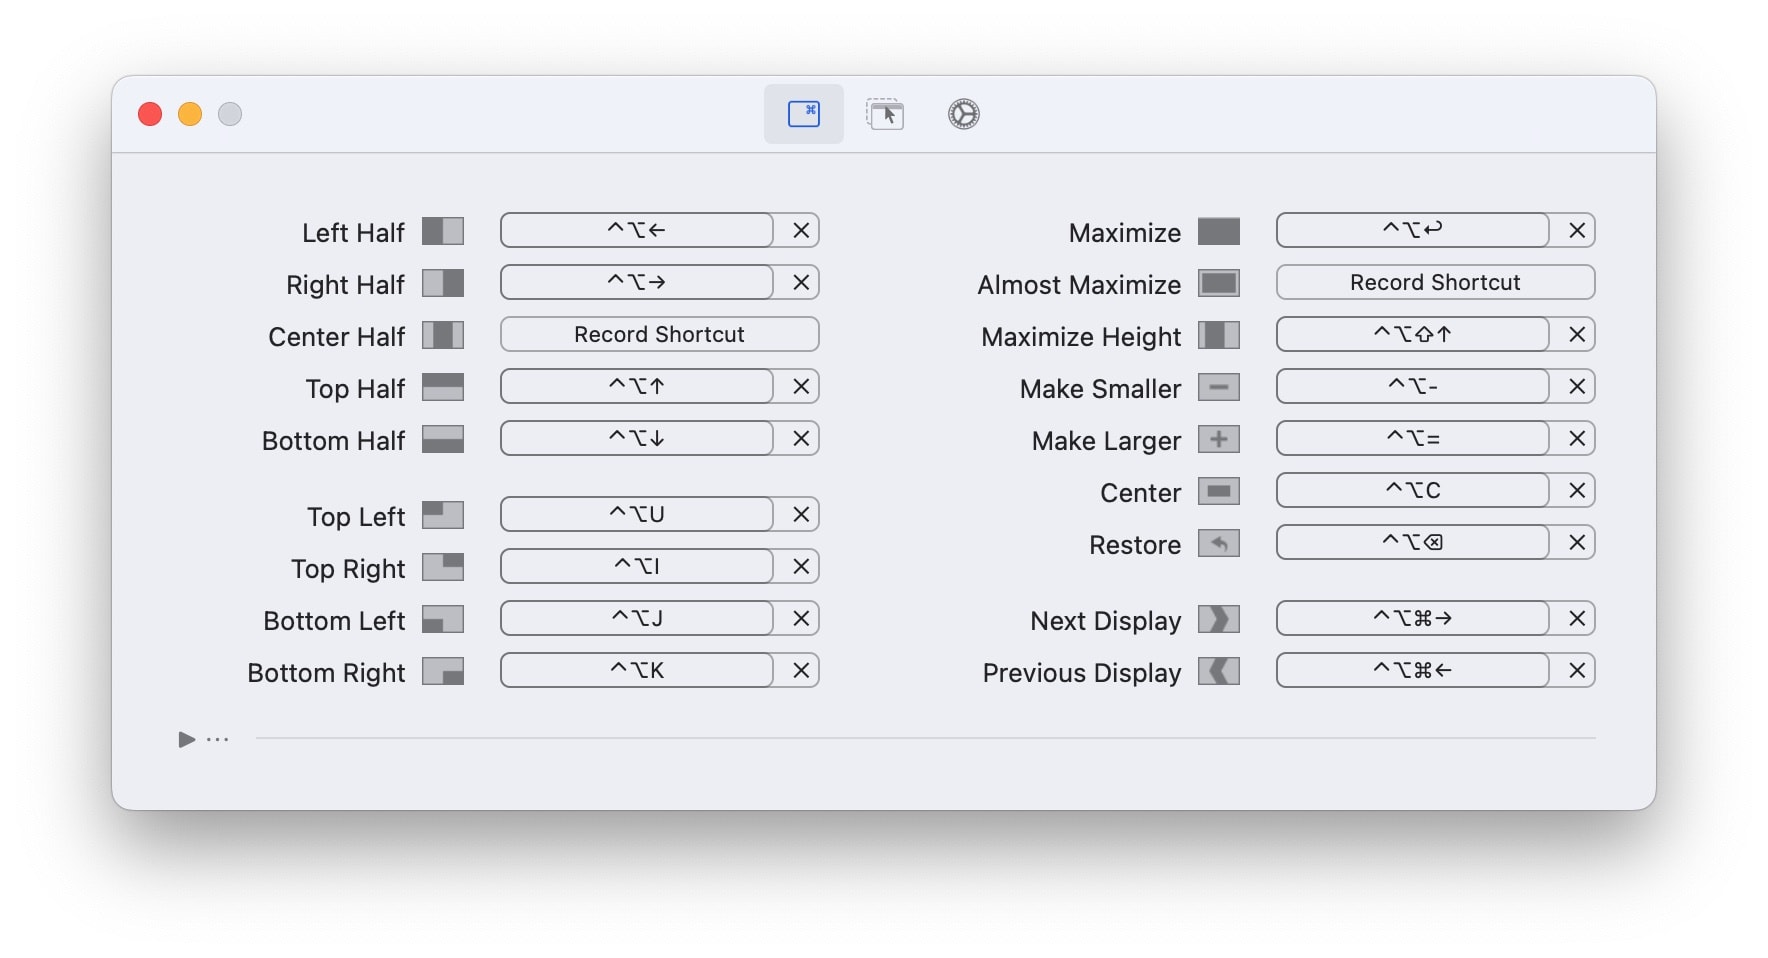Open the general settings gear tab

[x=963, y=114]
